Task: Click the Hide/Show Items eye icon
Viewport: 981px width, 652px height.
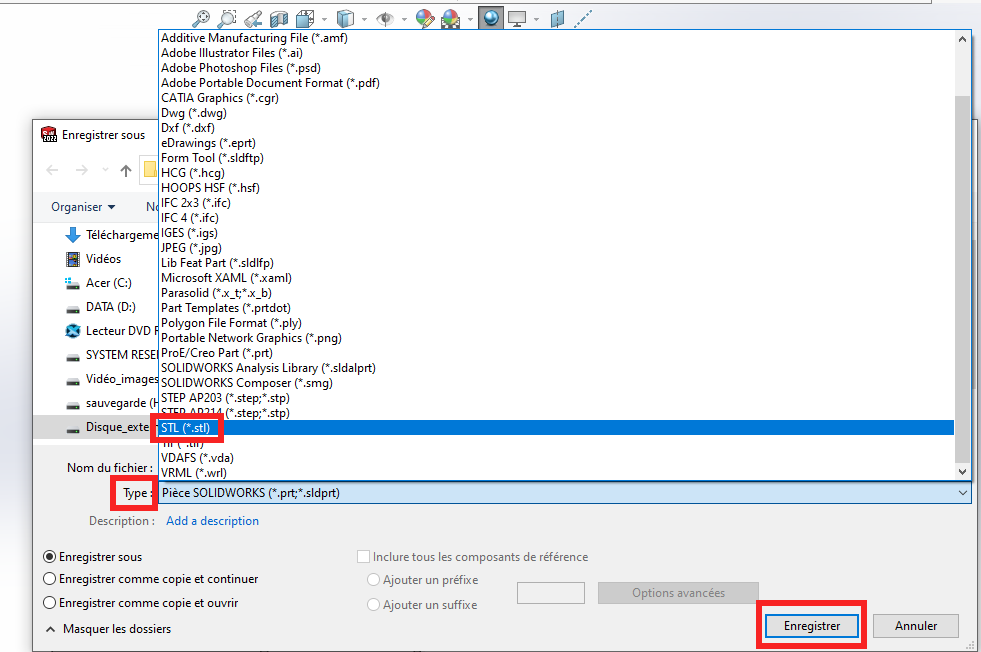Action: 385,18
